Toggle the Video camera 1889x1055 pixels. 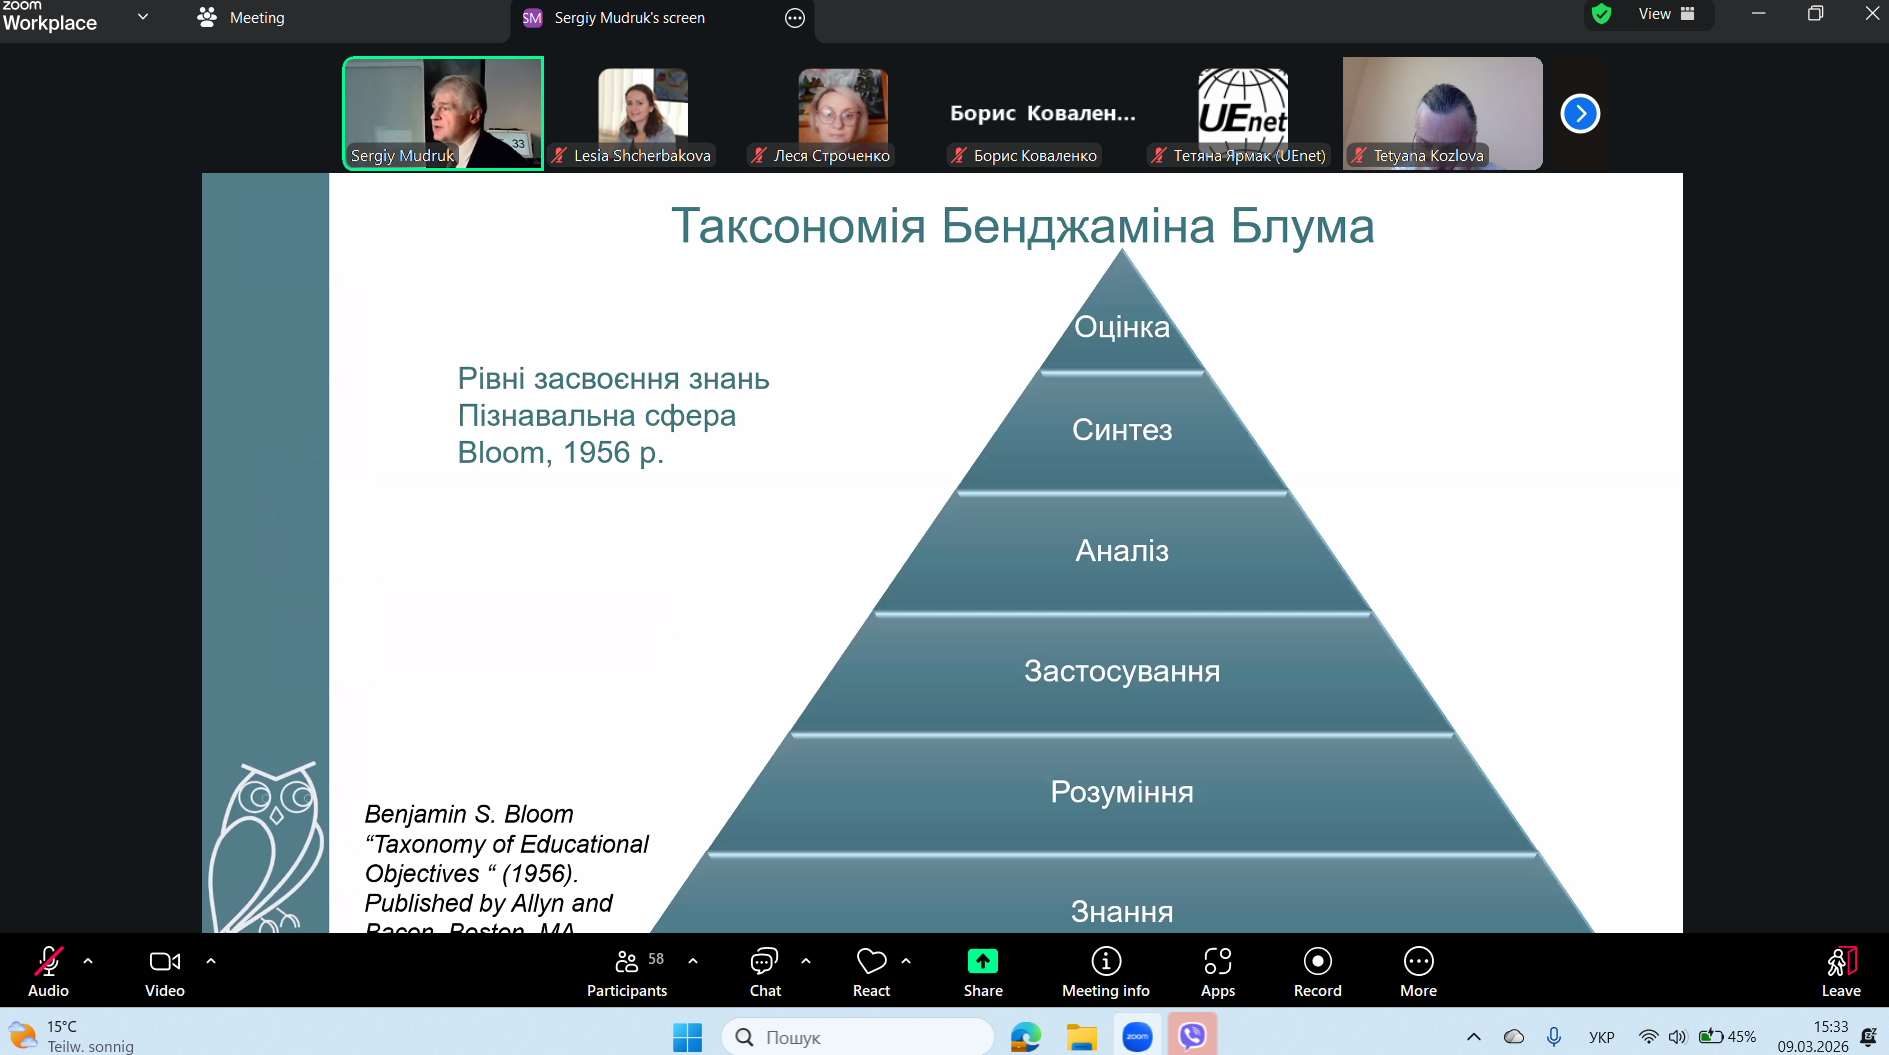pos(165,972)
